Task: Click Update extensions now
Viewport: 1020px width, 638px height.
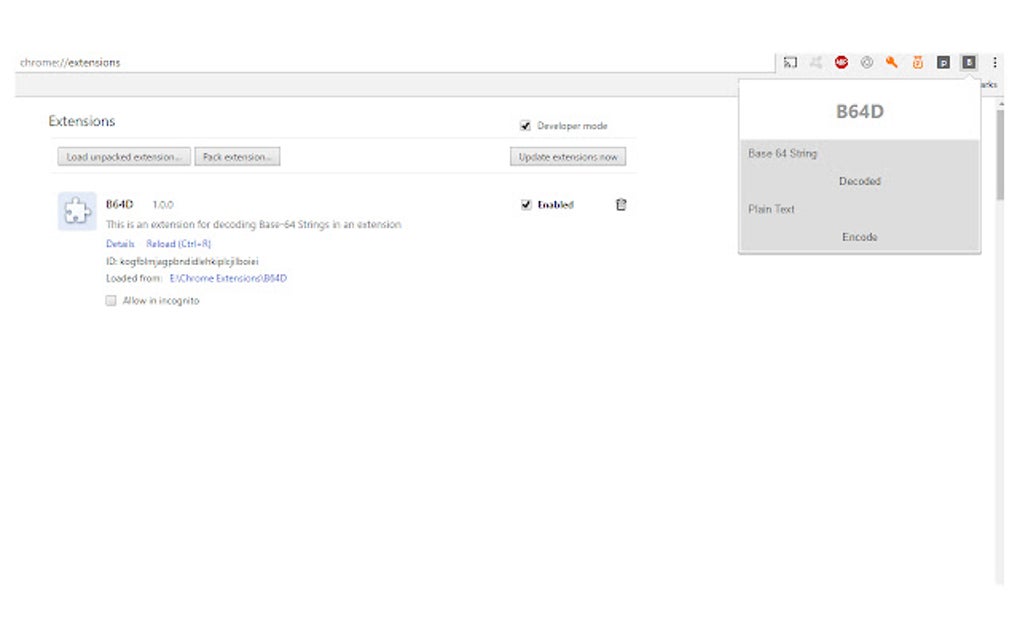Action: coord(568,156)
